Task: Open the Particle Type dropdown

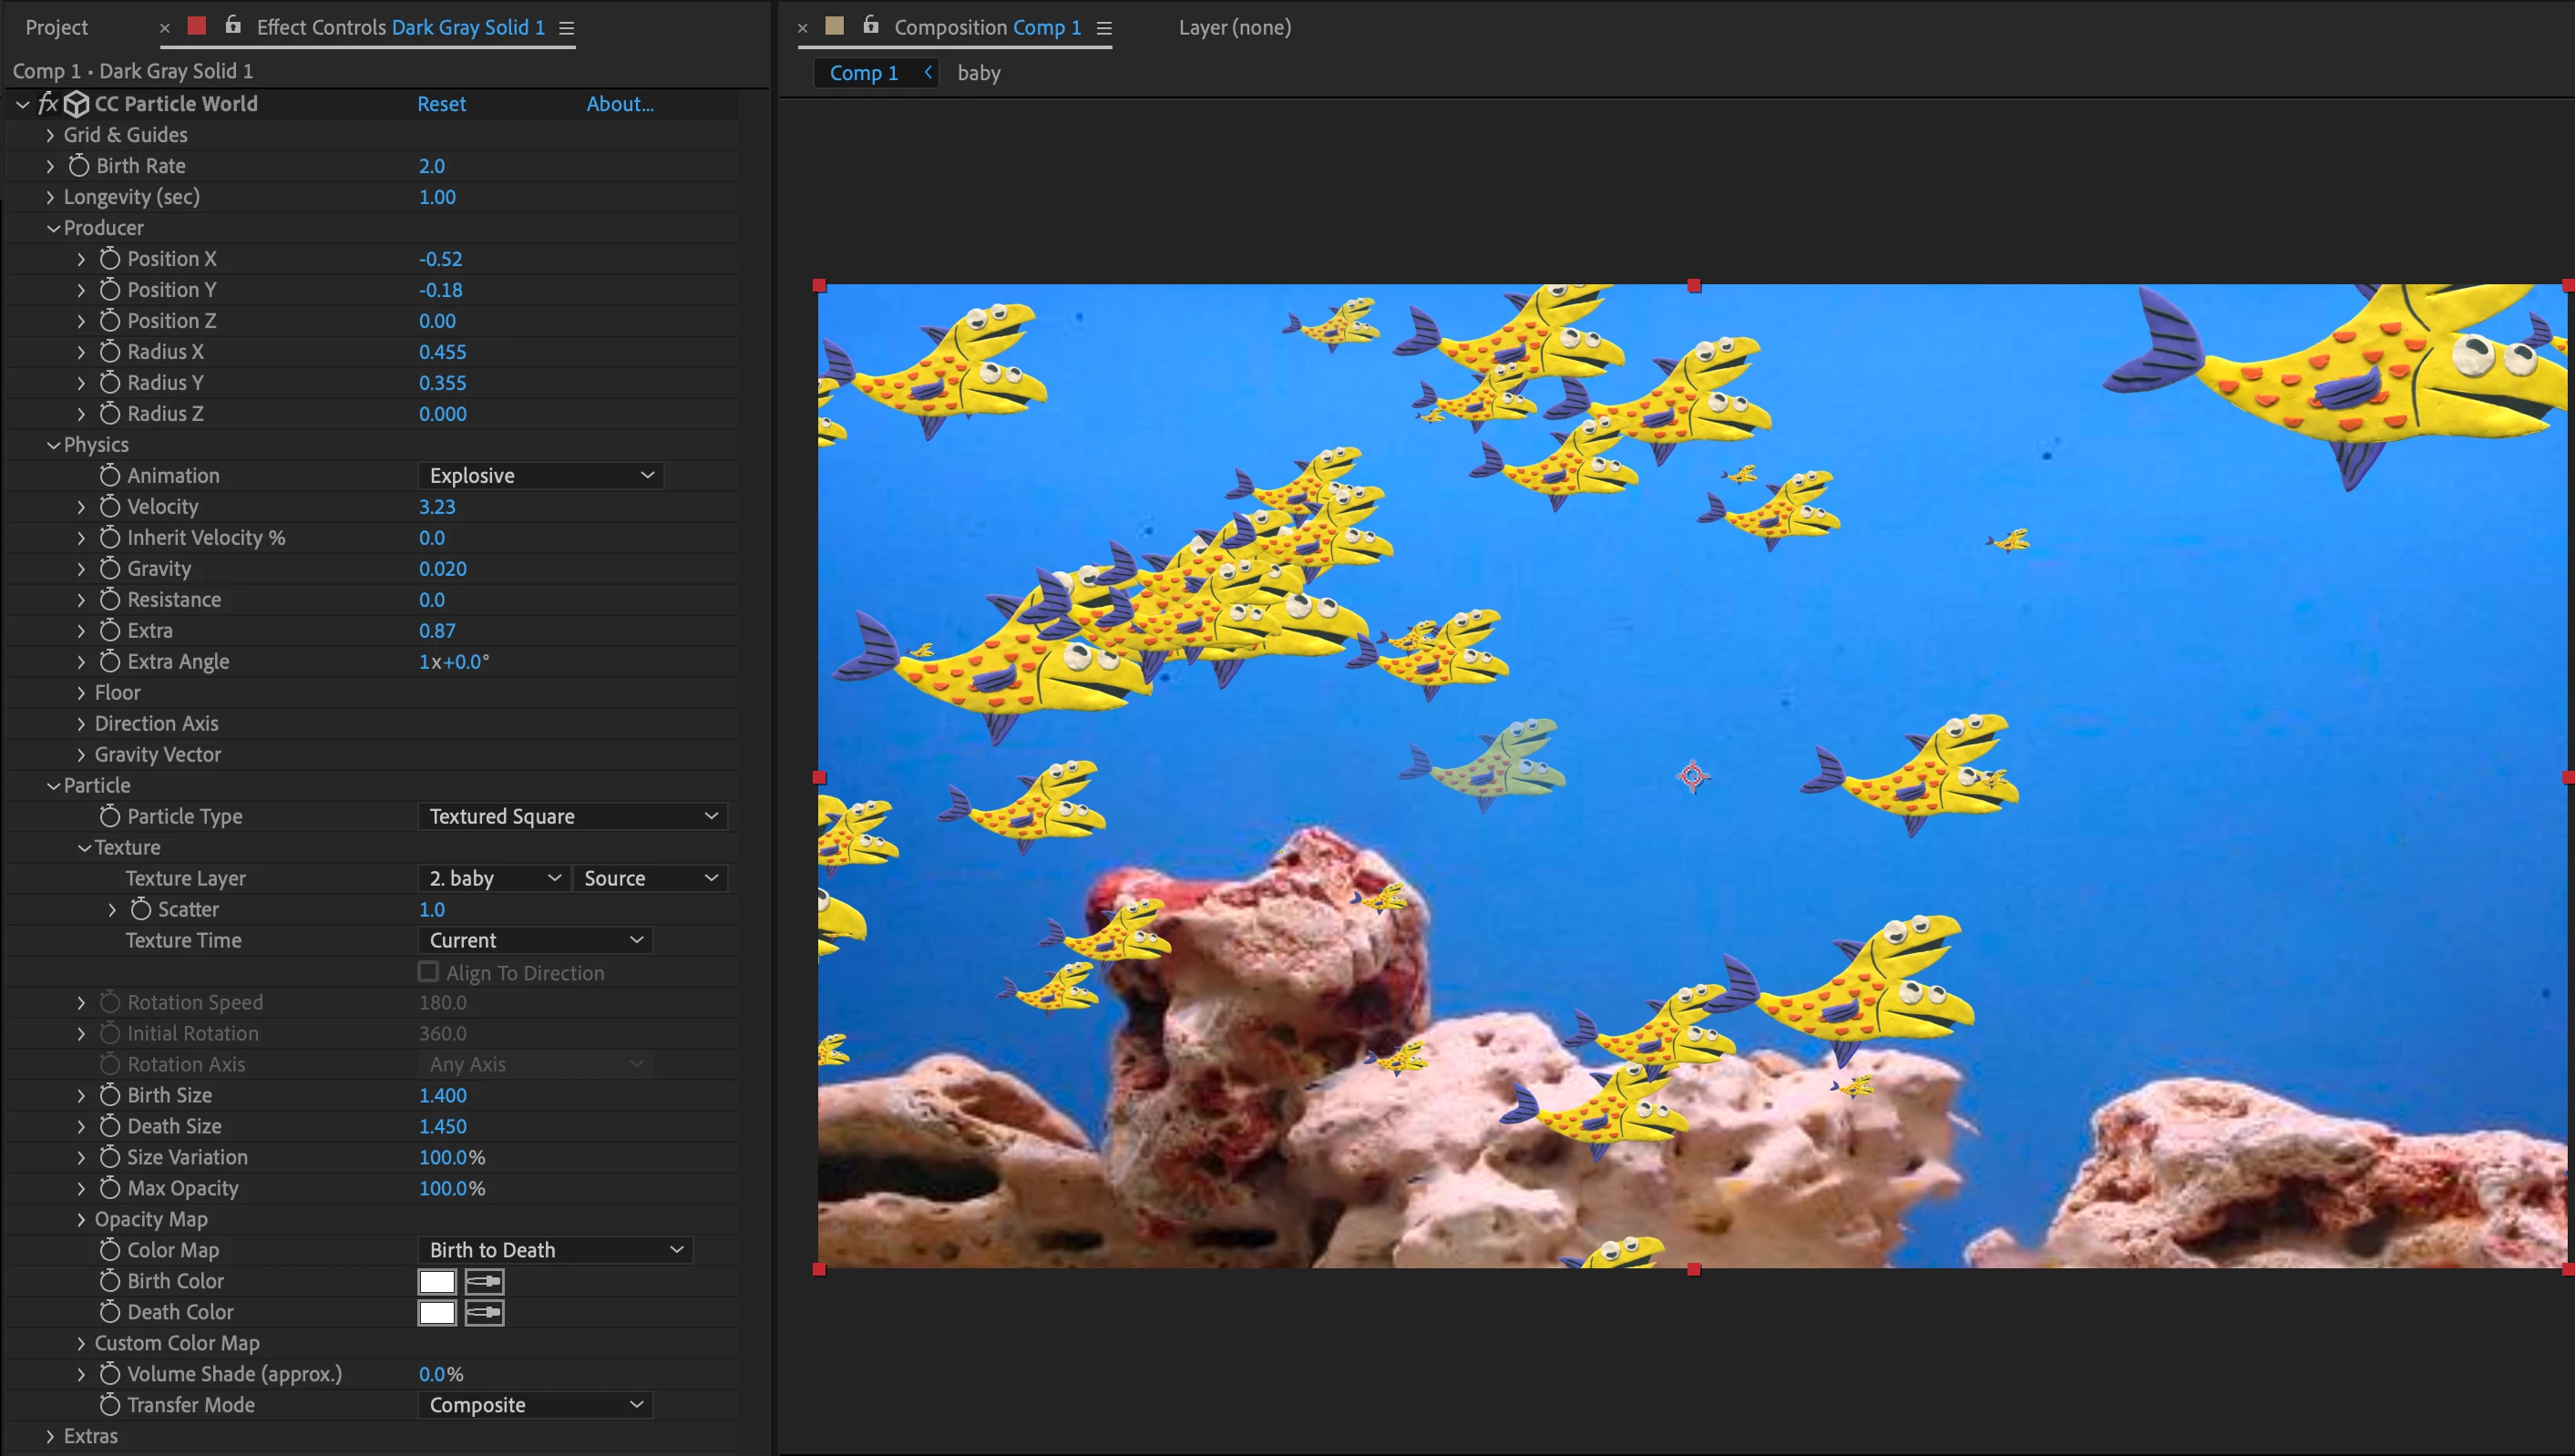Action: [572, 817]
